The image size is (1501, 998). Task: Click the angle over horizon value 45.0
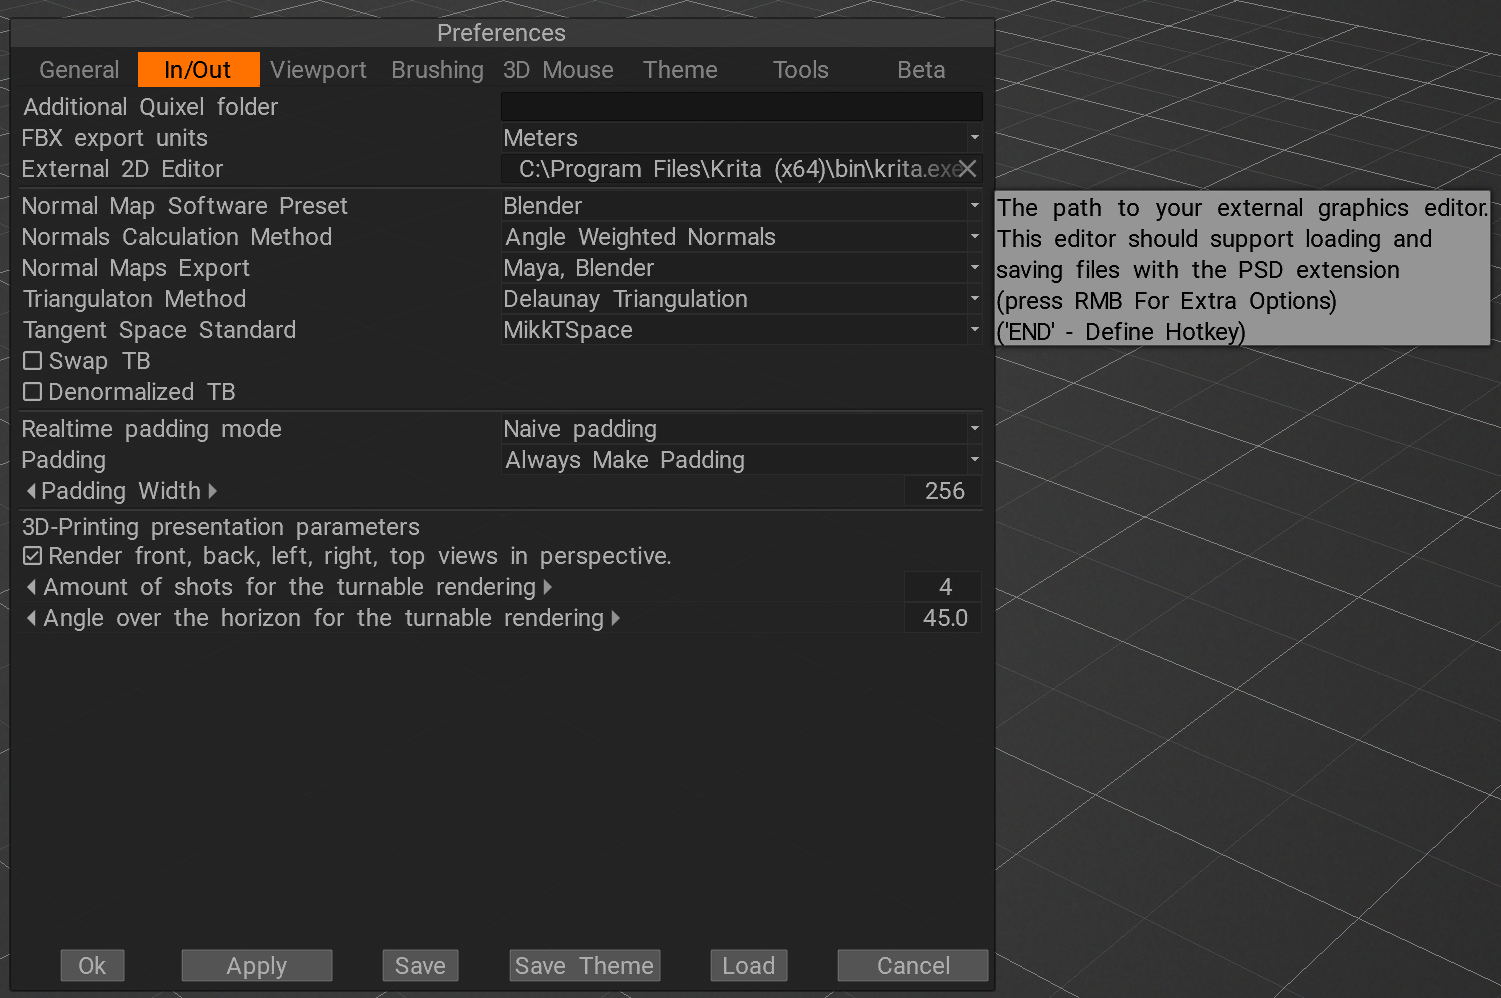tap(944, 618)
